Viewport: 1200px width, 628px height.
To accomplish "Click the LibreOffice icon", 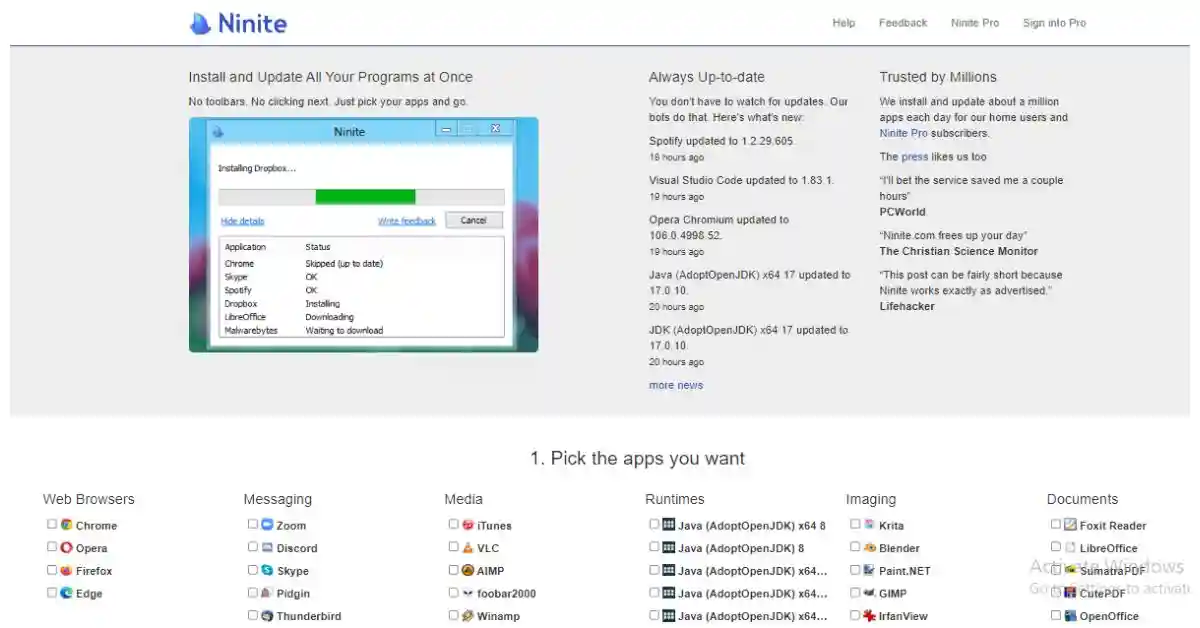I will click(1070, 547).
